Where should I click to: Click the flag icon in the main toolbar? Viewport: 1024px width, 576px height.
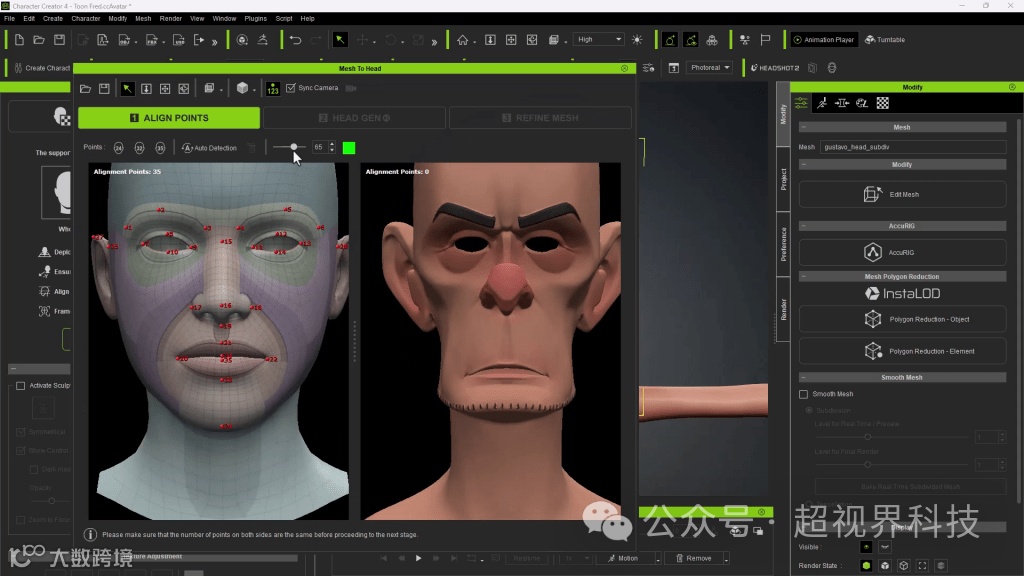pyautogui.click(x=765, y=40)
